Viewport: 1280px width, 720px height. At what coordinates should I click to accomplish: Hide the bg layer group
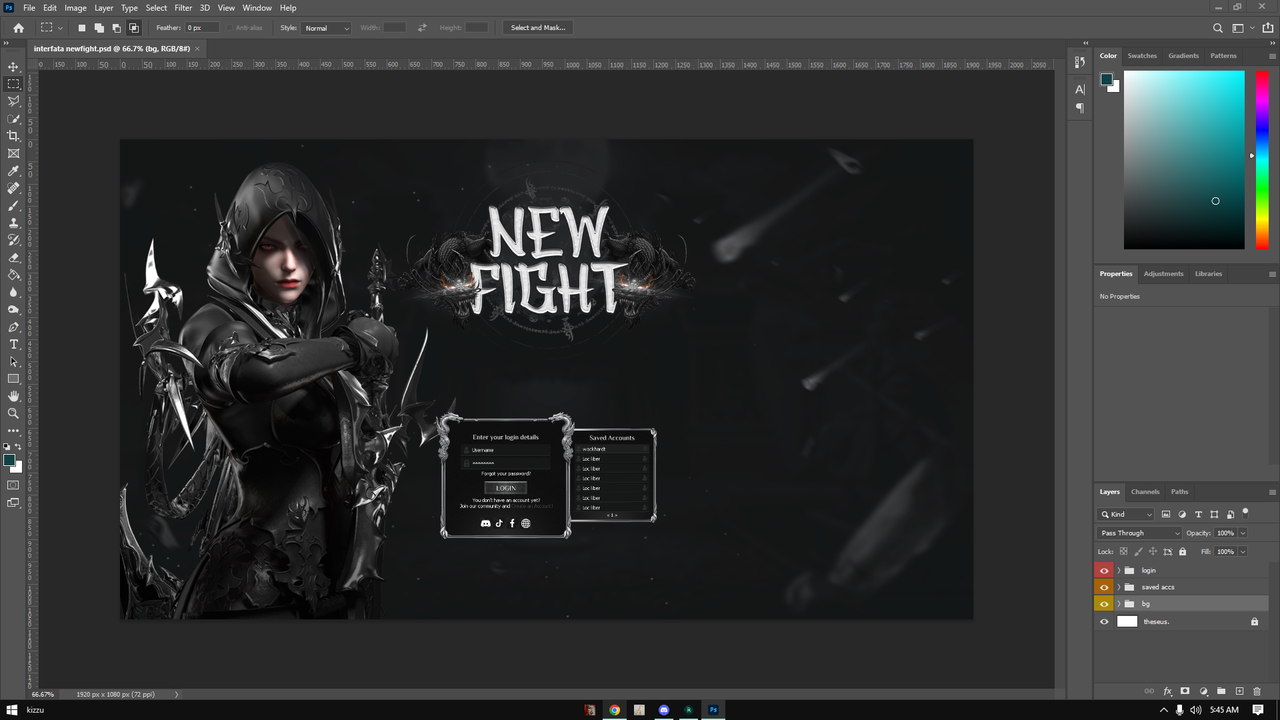[x=1104, y=604]
